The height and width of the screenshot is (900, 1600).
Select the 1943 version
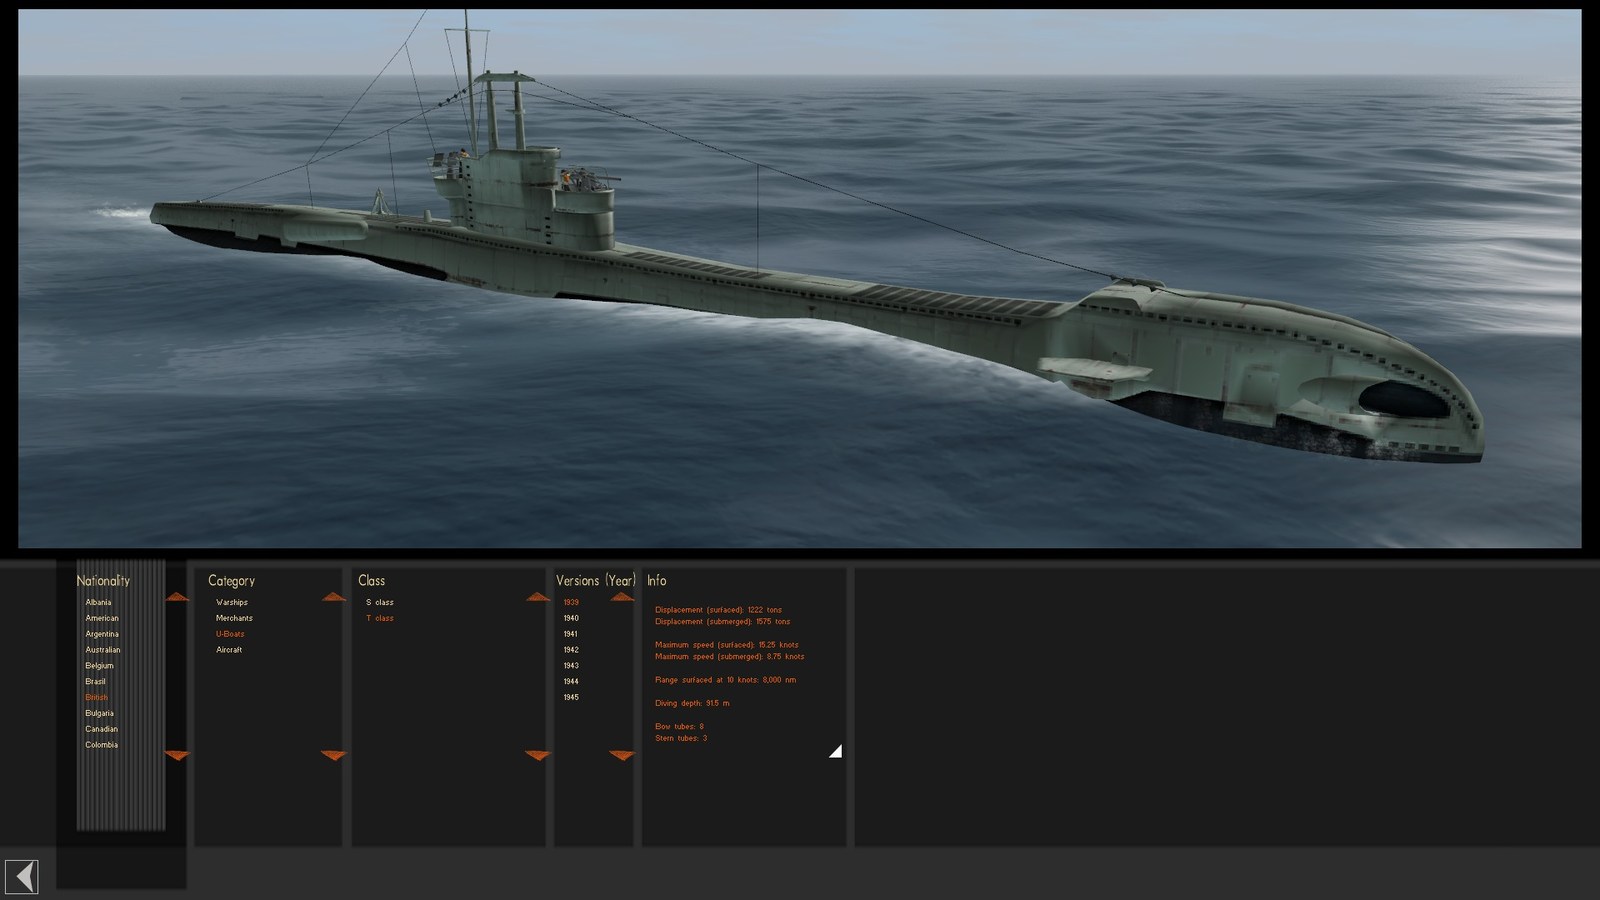571,666
